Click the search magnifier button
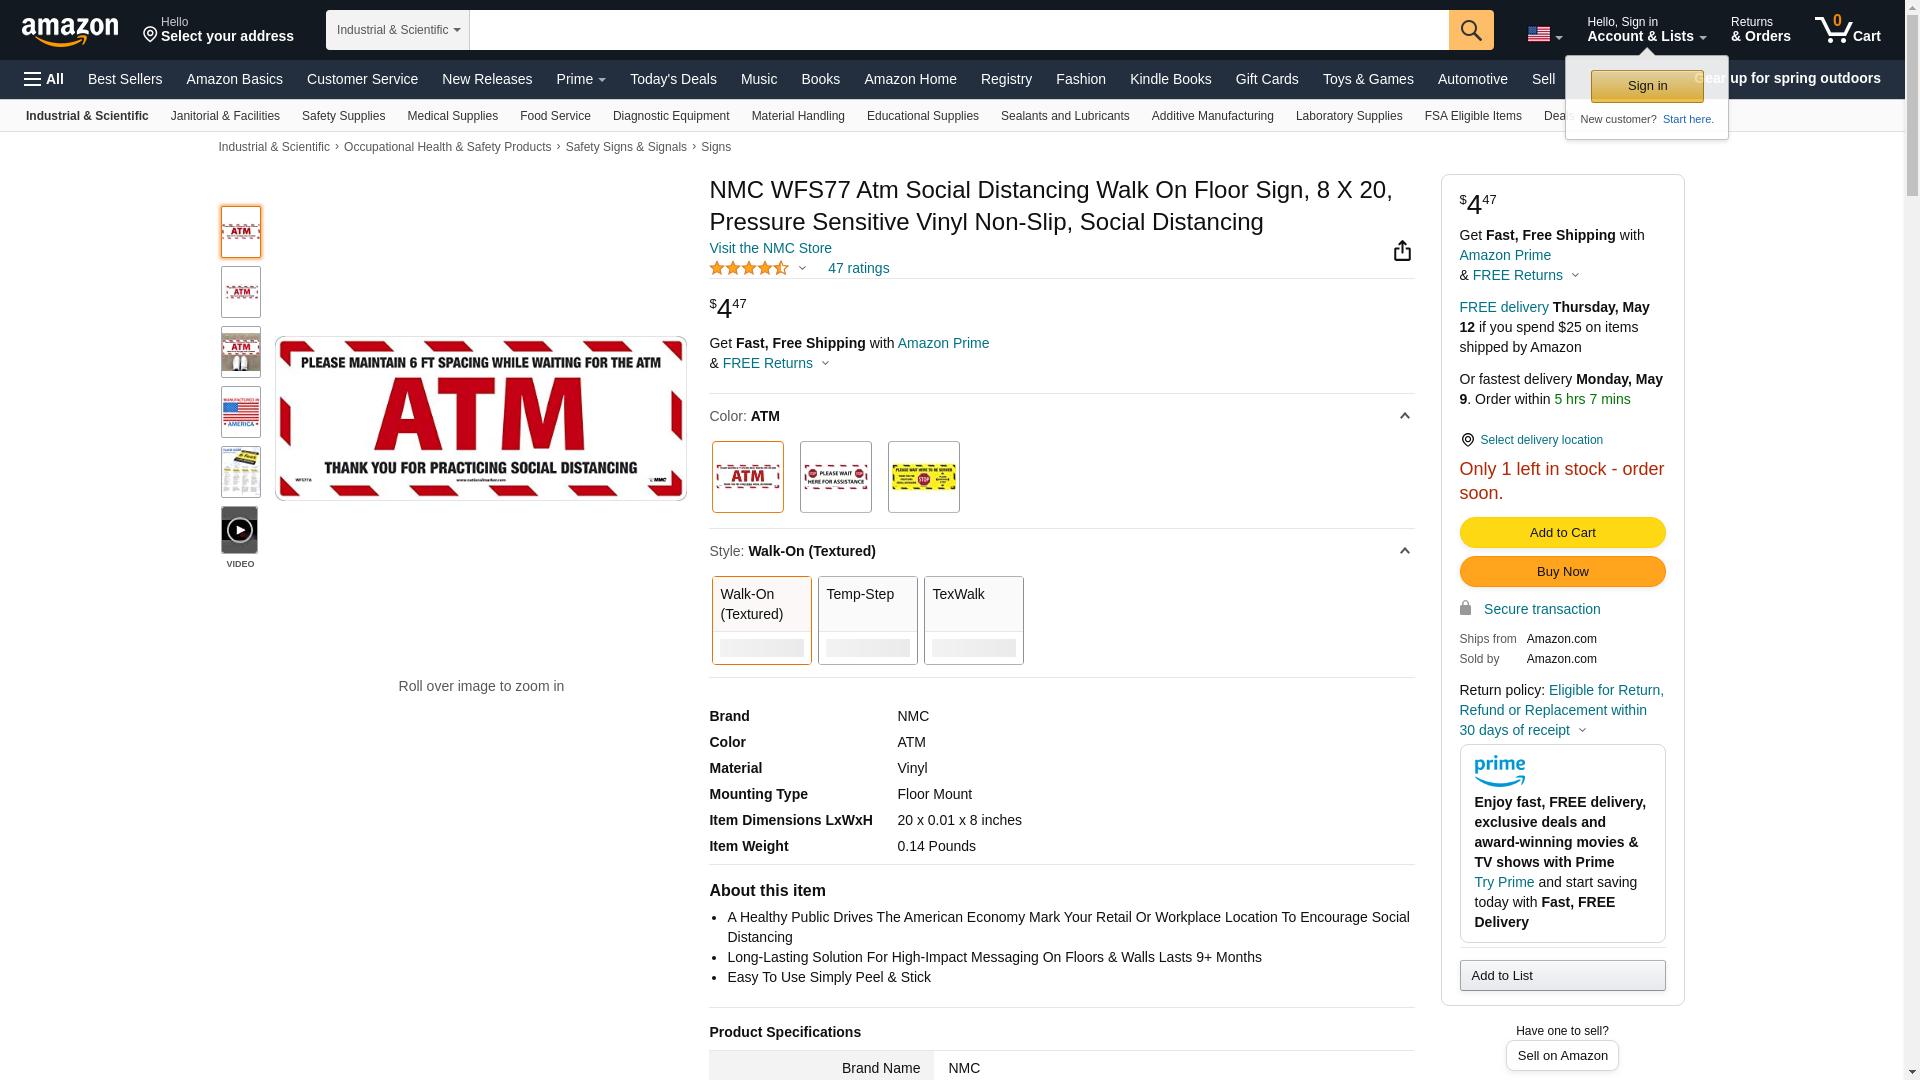1920x1080 pixels. click(x=1470, y=30)
